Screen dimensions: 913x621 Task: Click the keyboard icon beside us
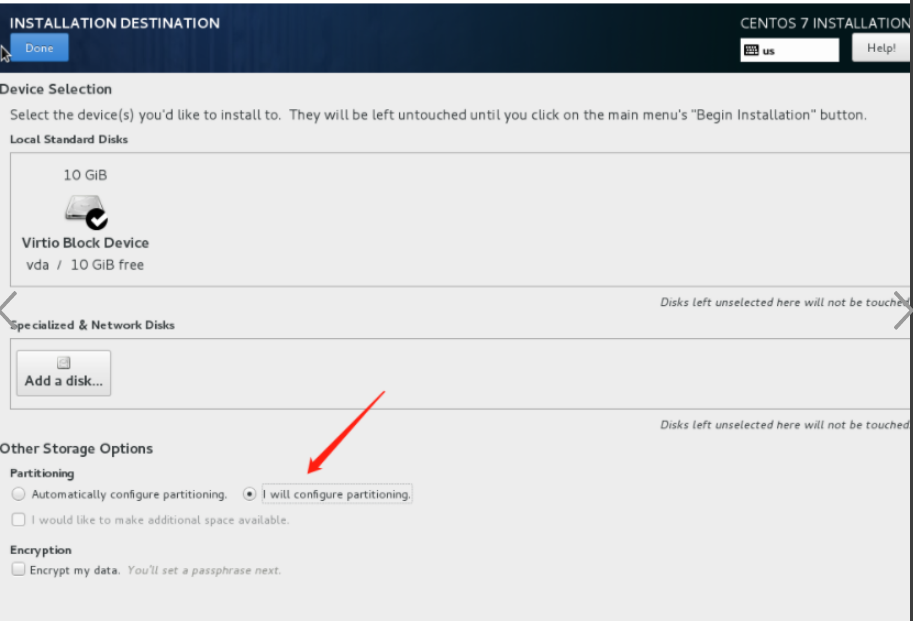[x=752, y=50]
